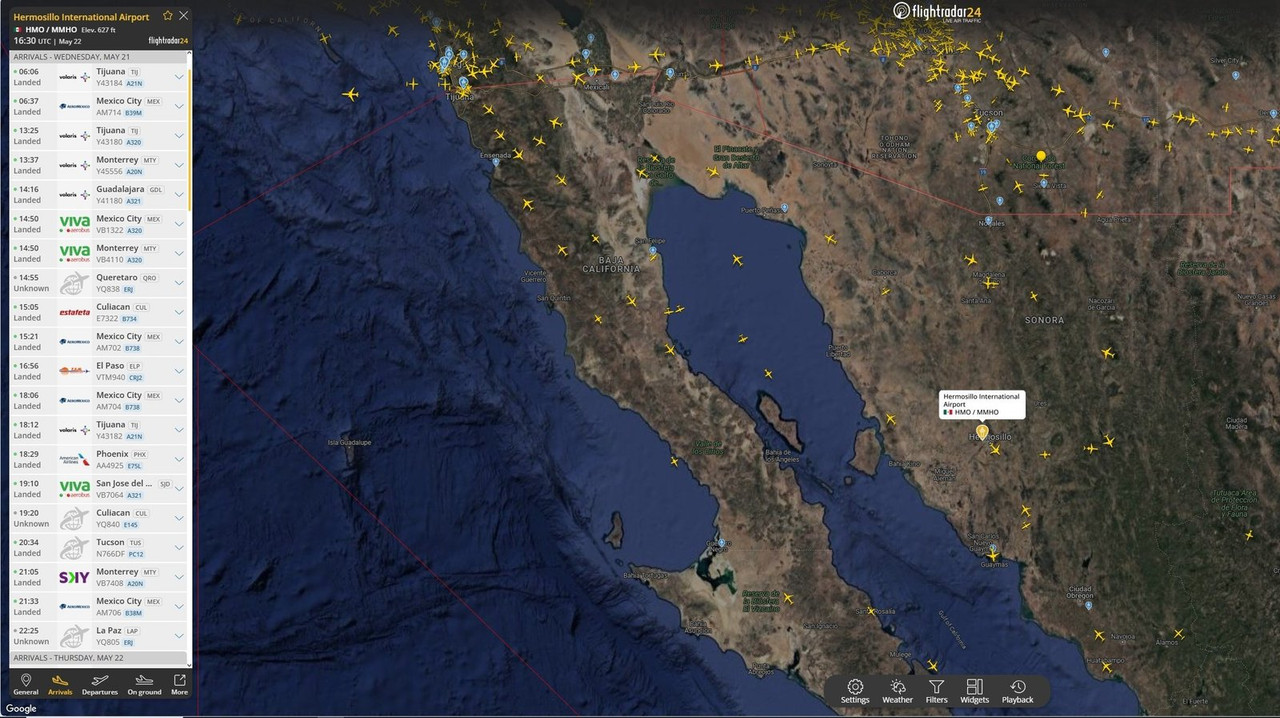Select Culiacan flight YQ840
Viewport: 1280px width, 718px height.
pos(98,518)
